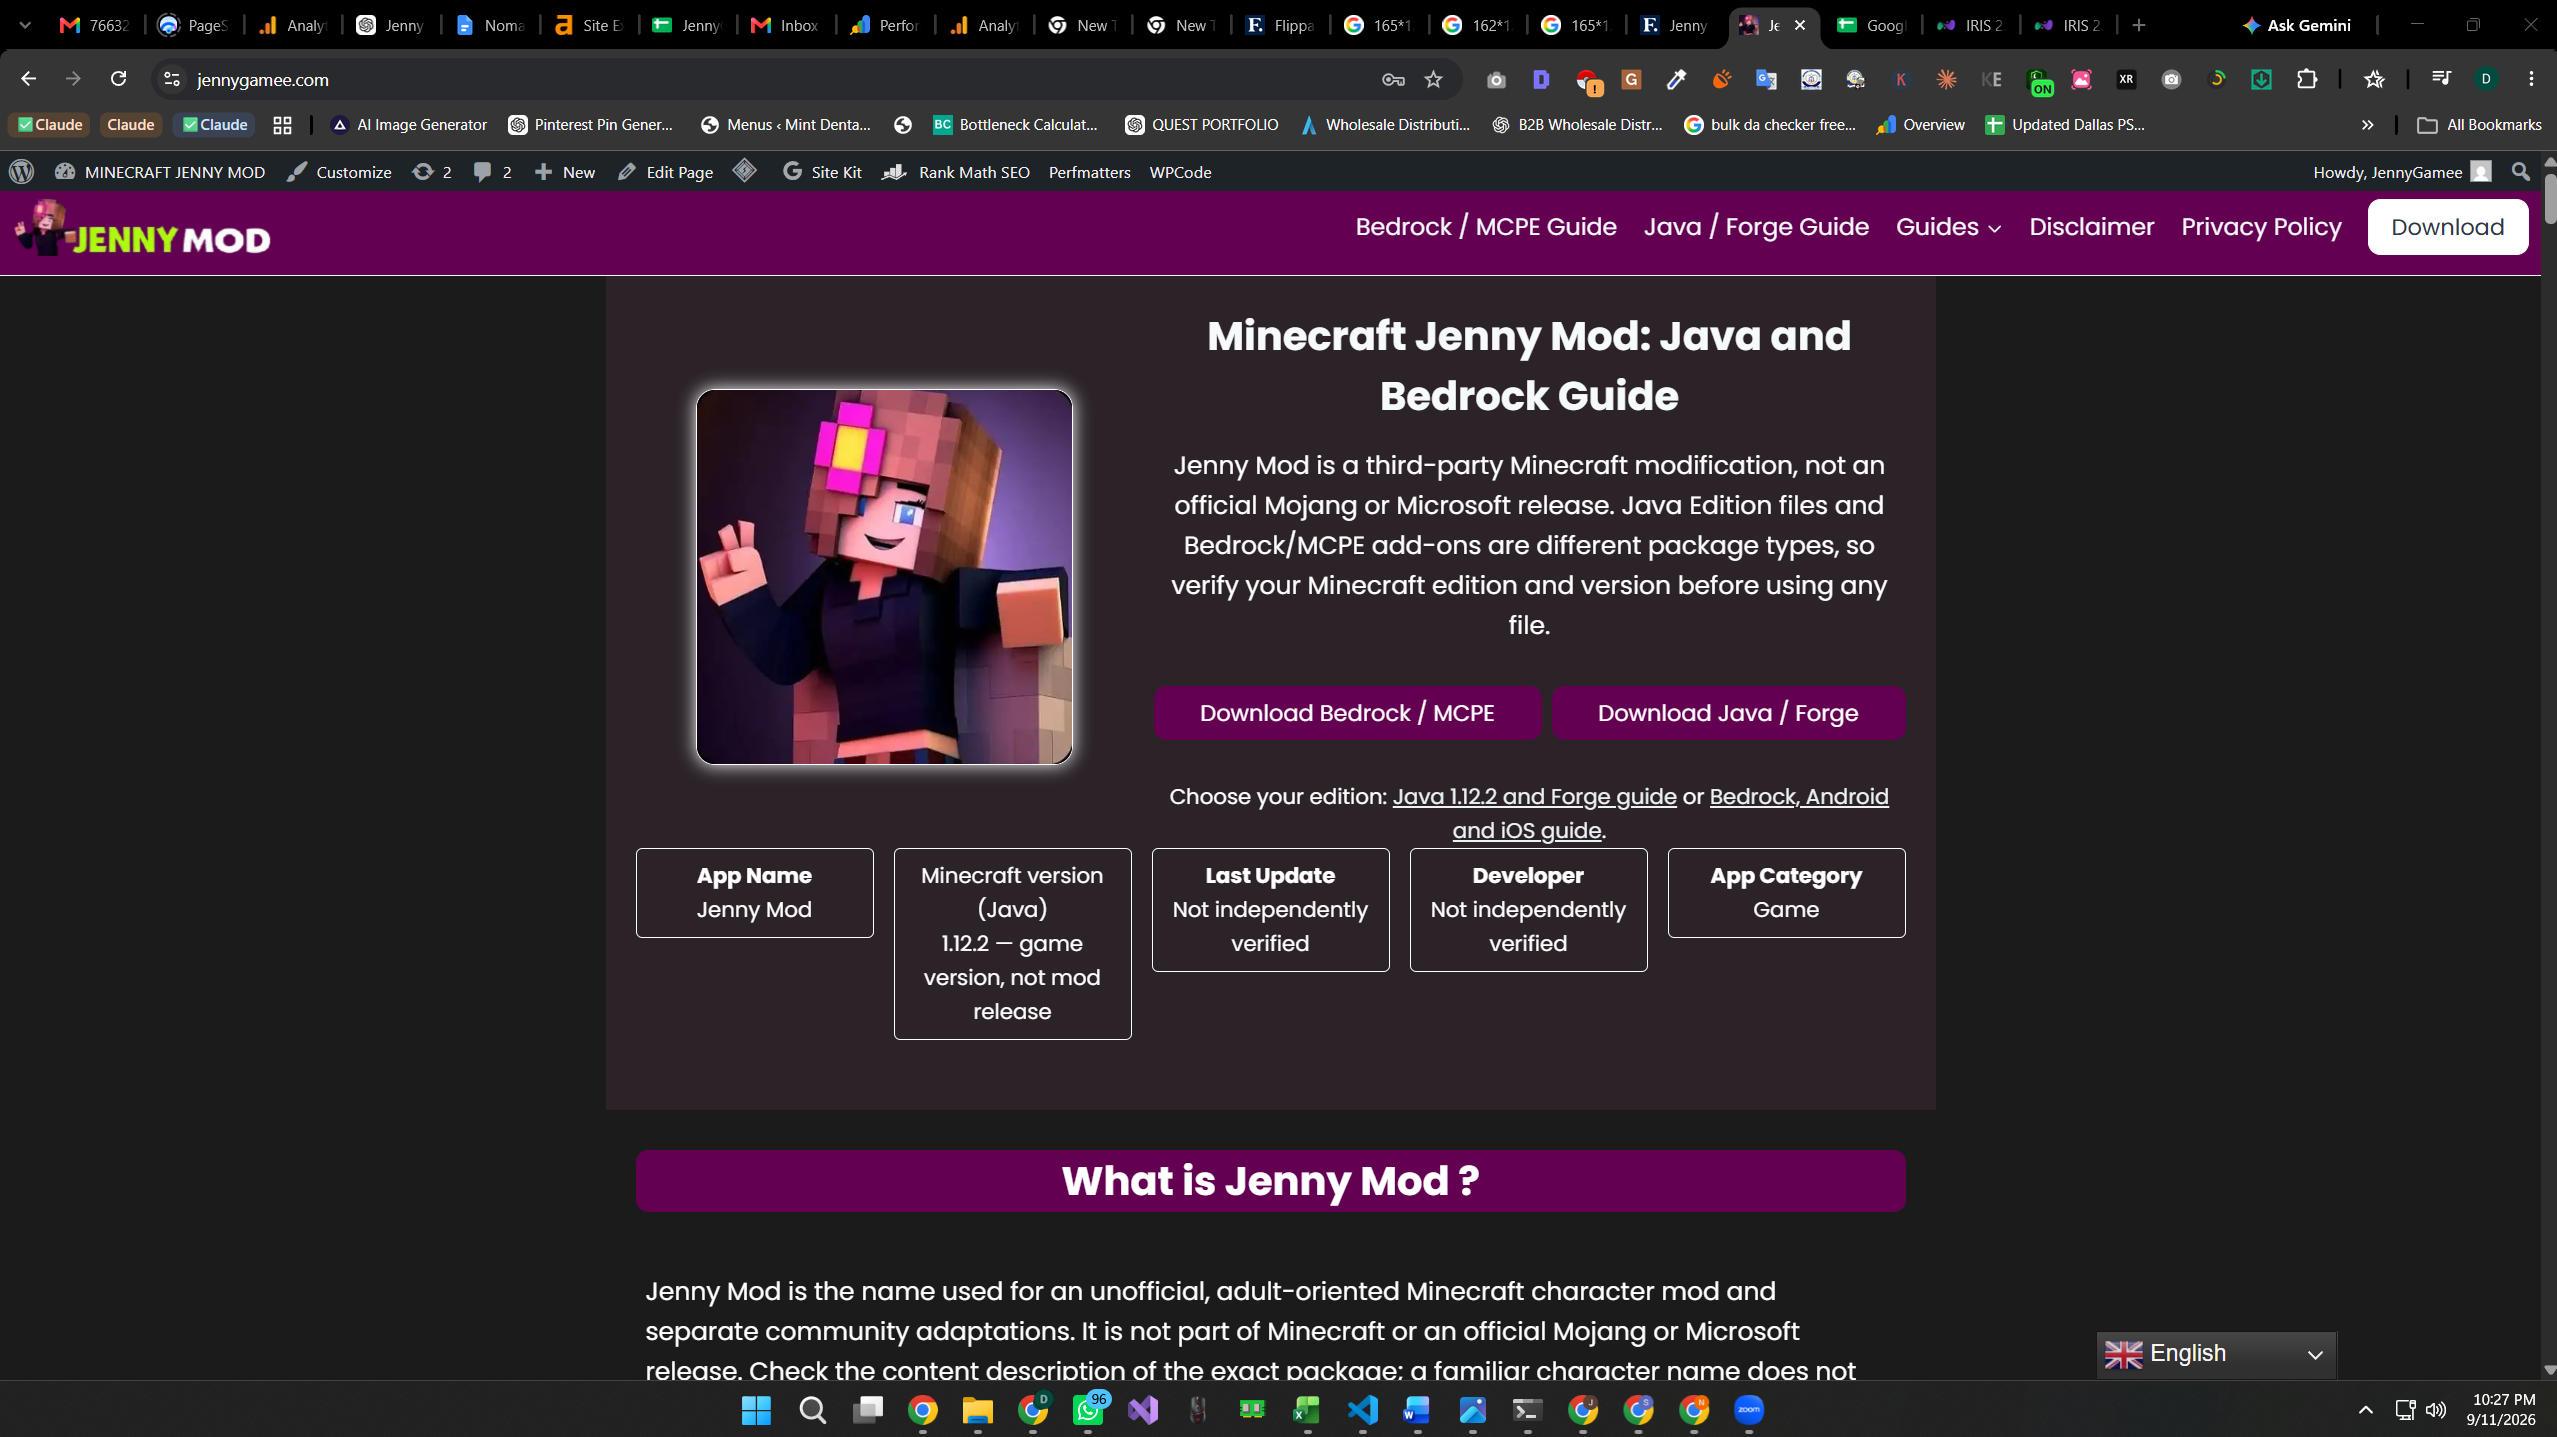Open the WordPress updates icon showing 2

[x=432, y=172]
